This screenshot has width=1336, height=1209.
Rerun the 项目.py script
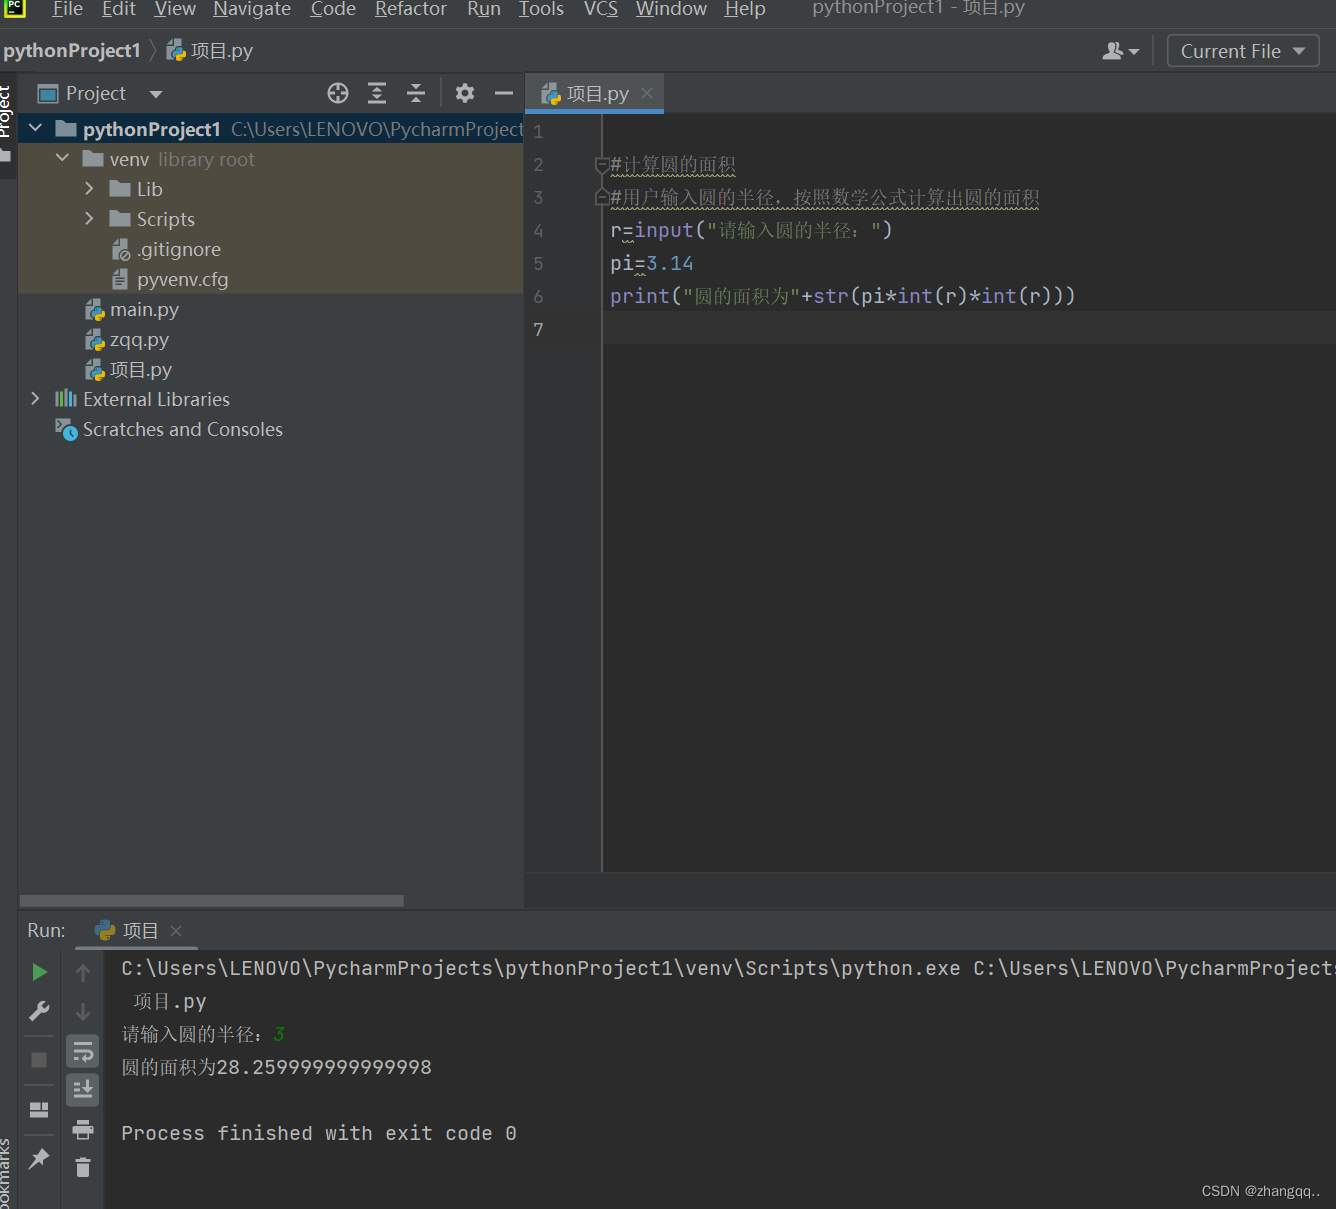pos(39,971)
